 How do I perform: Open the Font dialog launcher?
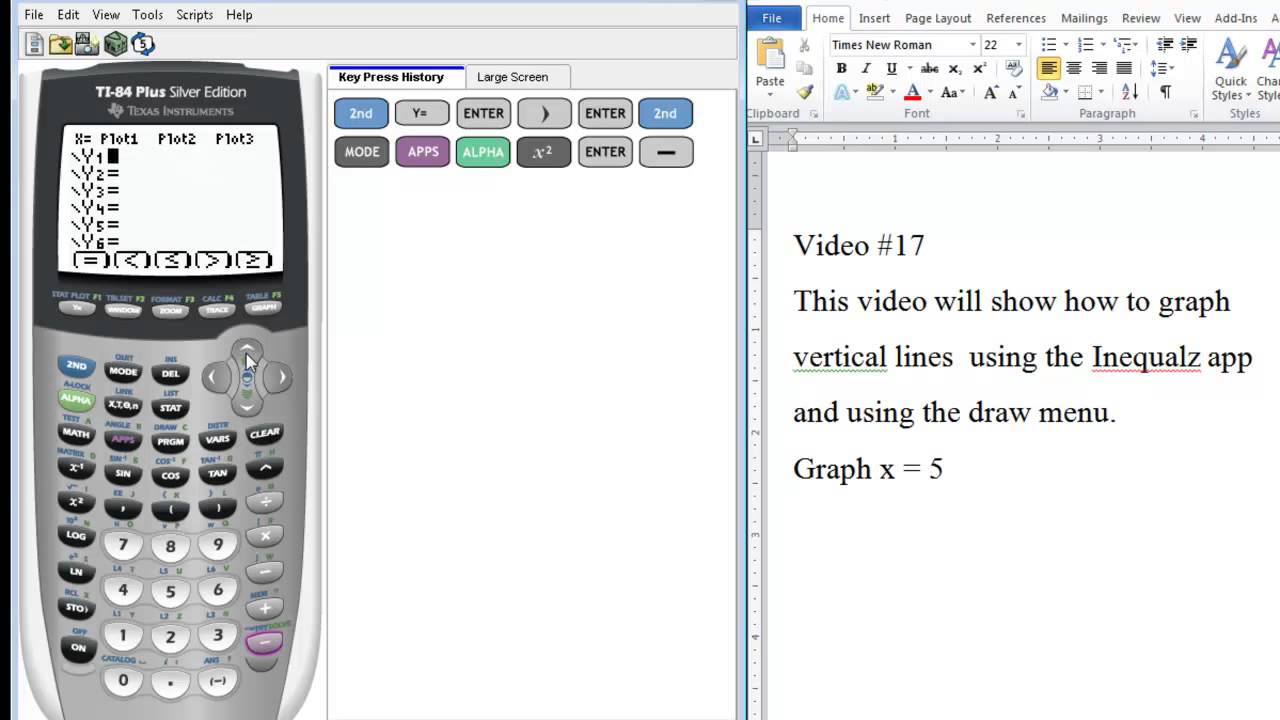coord(1020,114)
